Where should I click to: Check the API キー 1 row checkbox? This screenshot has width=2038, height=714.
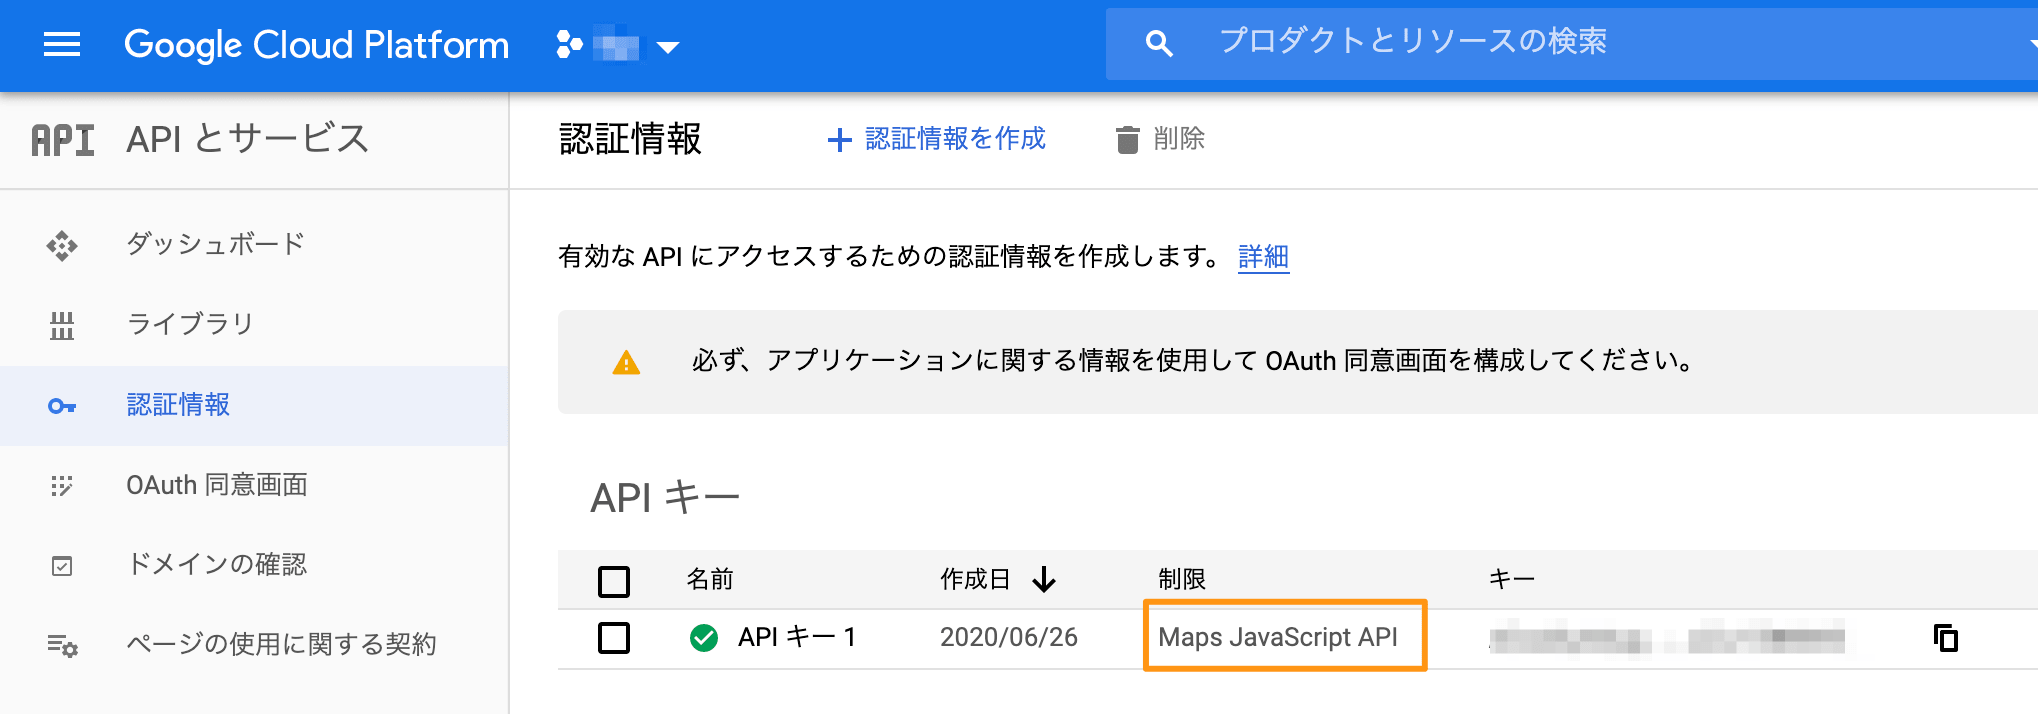click(x=614, y=637)
